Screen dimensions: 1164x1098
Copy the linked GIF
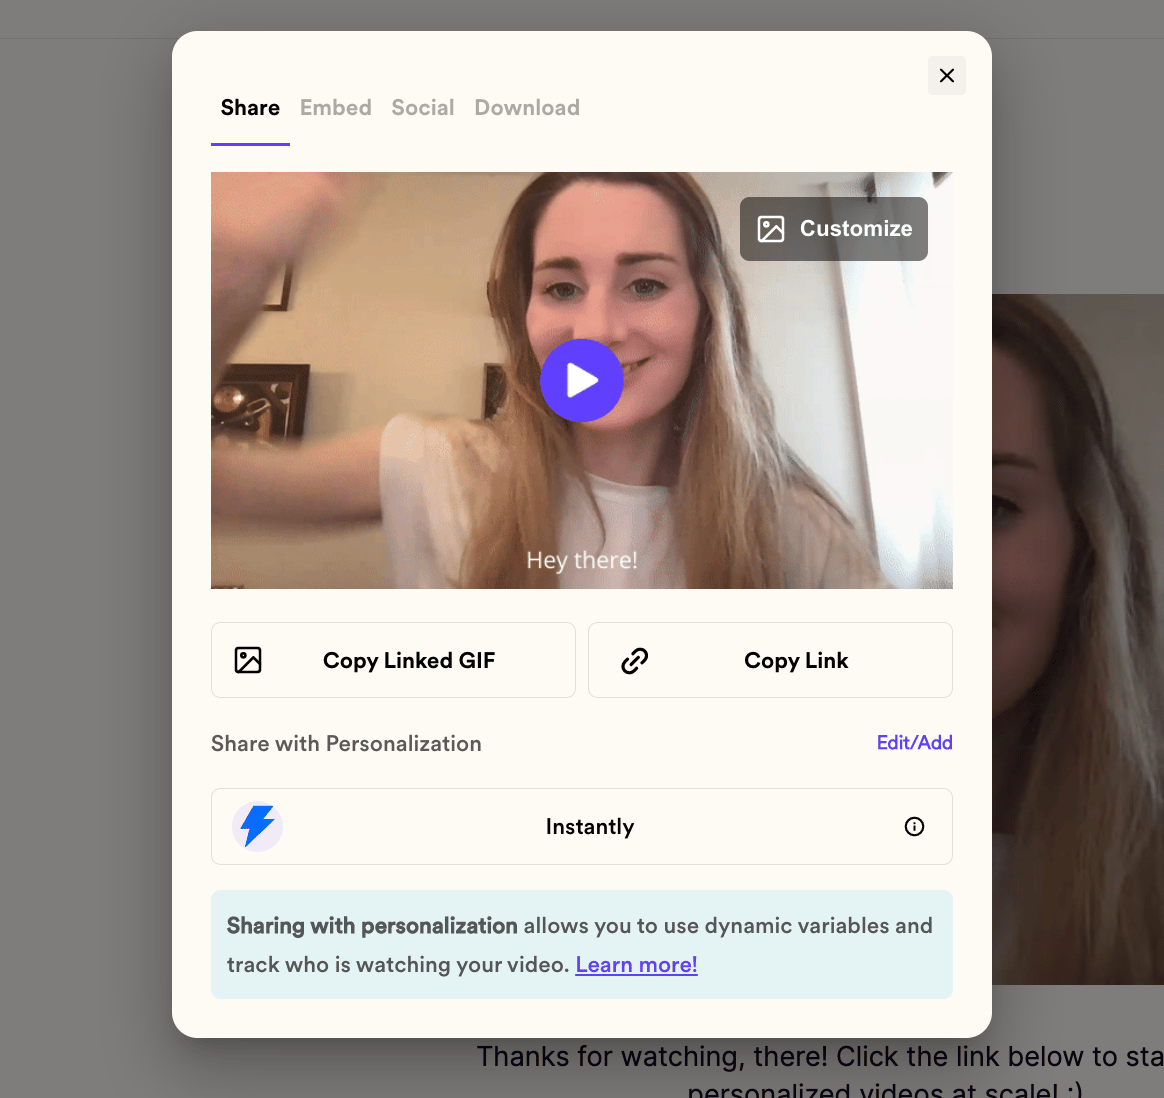[393, 660]
